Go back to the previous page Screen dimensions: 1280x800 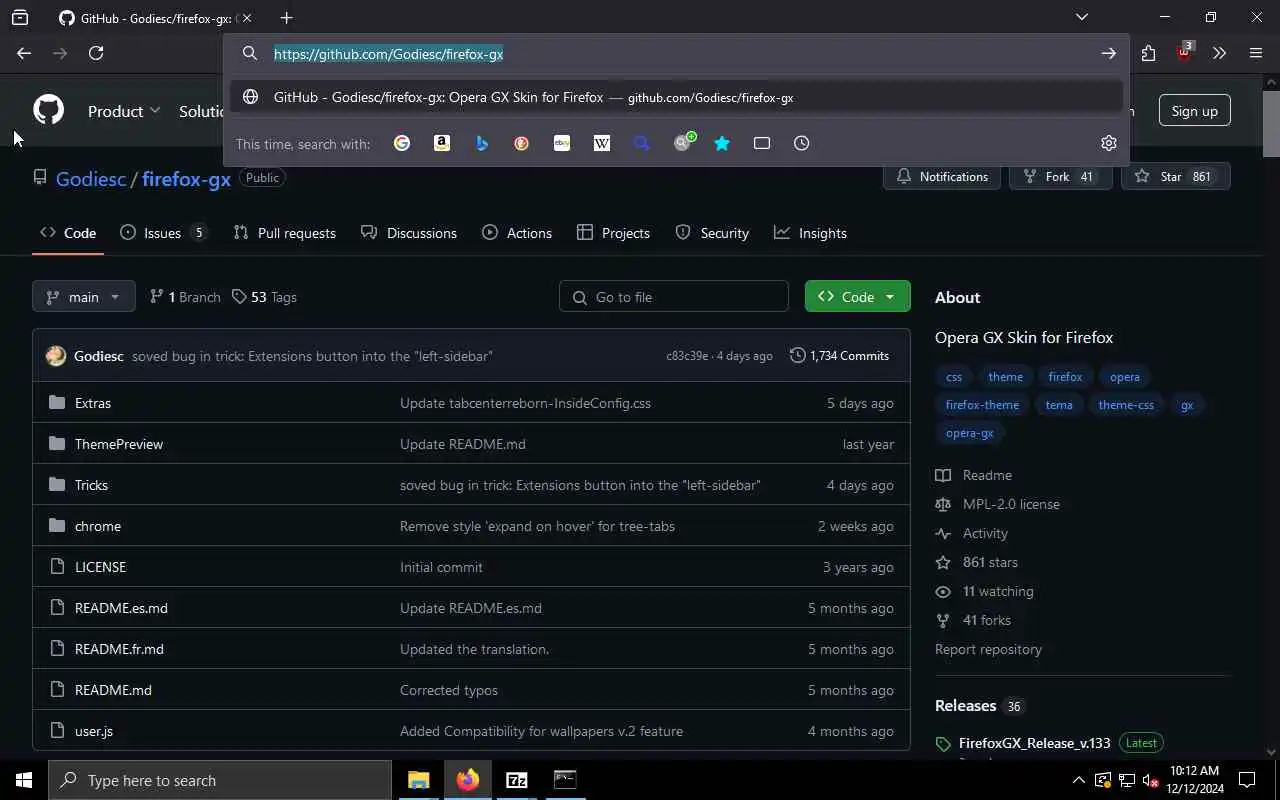24,53
